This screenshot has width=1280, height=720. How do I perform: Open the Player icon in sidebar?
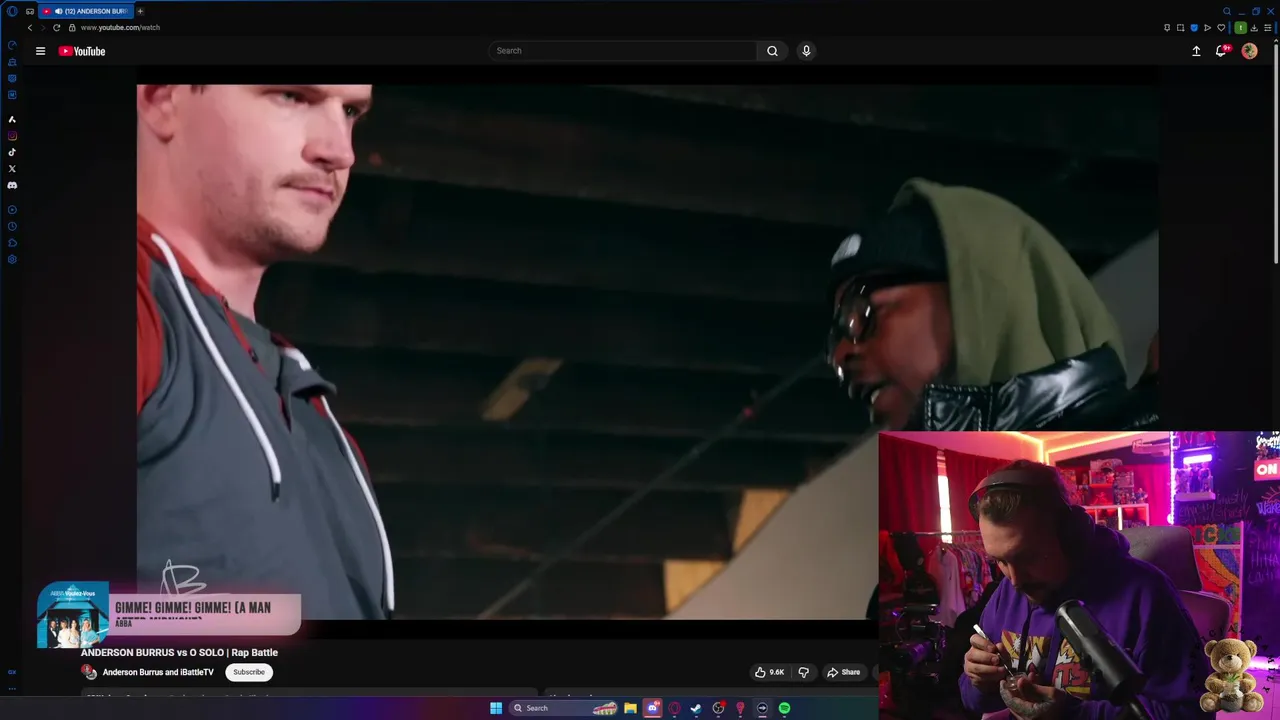click(x=12, y=210)
